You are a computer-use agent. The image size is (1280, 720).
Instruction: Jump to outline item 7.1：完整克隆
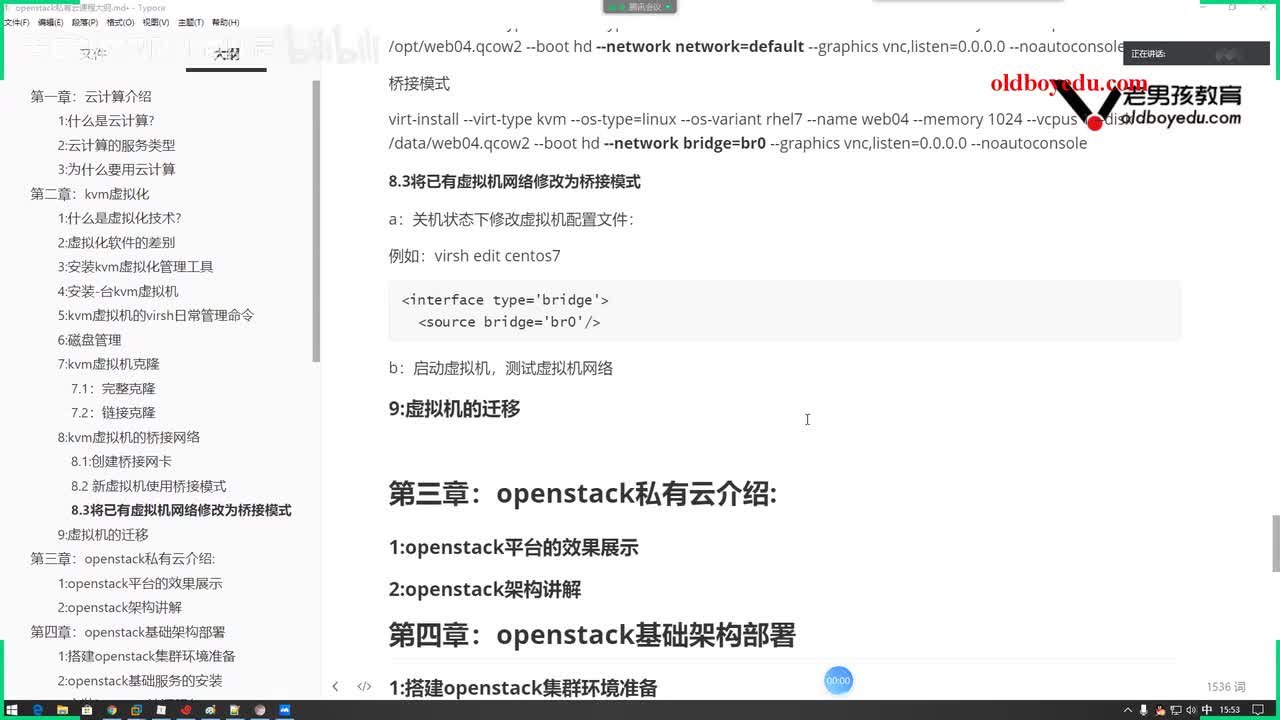[113, 388]
